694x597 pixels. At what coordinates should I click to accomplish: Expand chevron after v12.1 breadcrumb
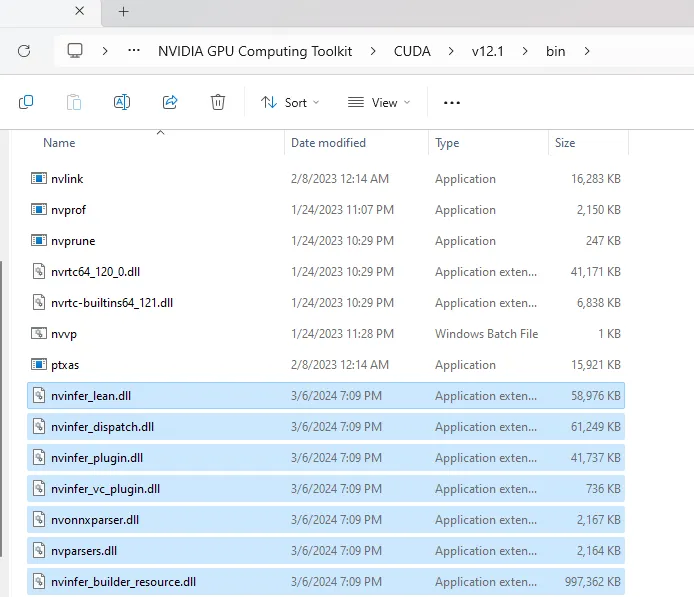coord(525,51)
